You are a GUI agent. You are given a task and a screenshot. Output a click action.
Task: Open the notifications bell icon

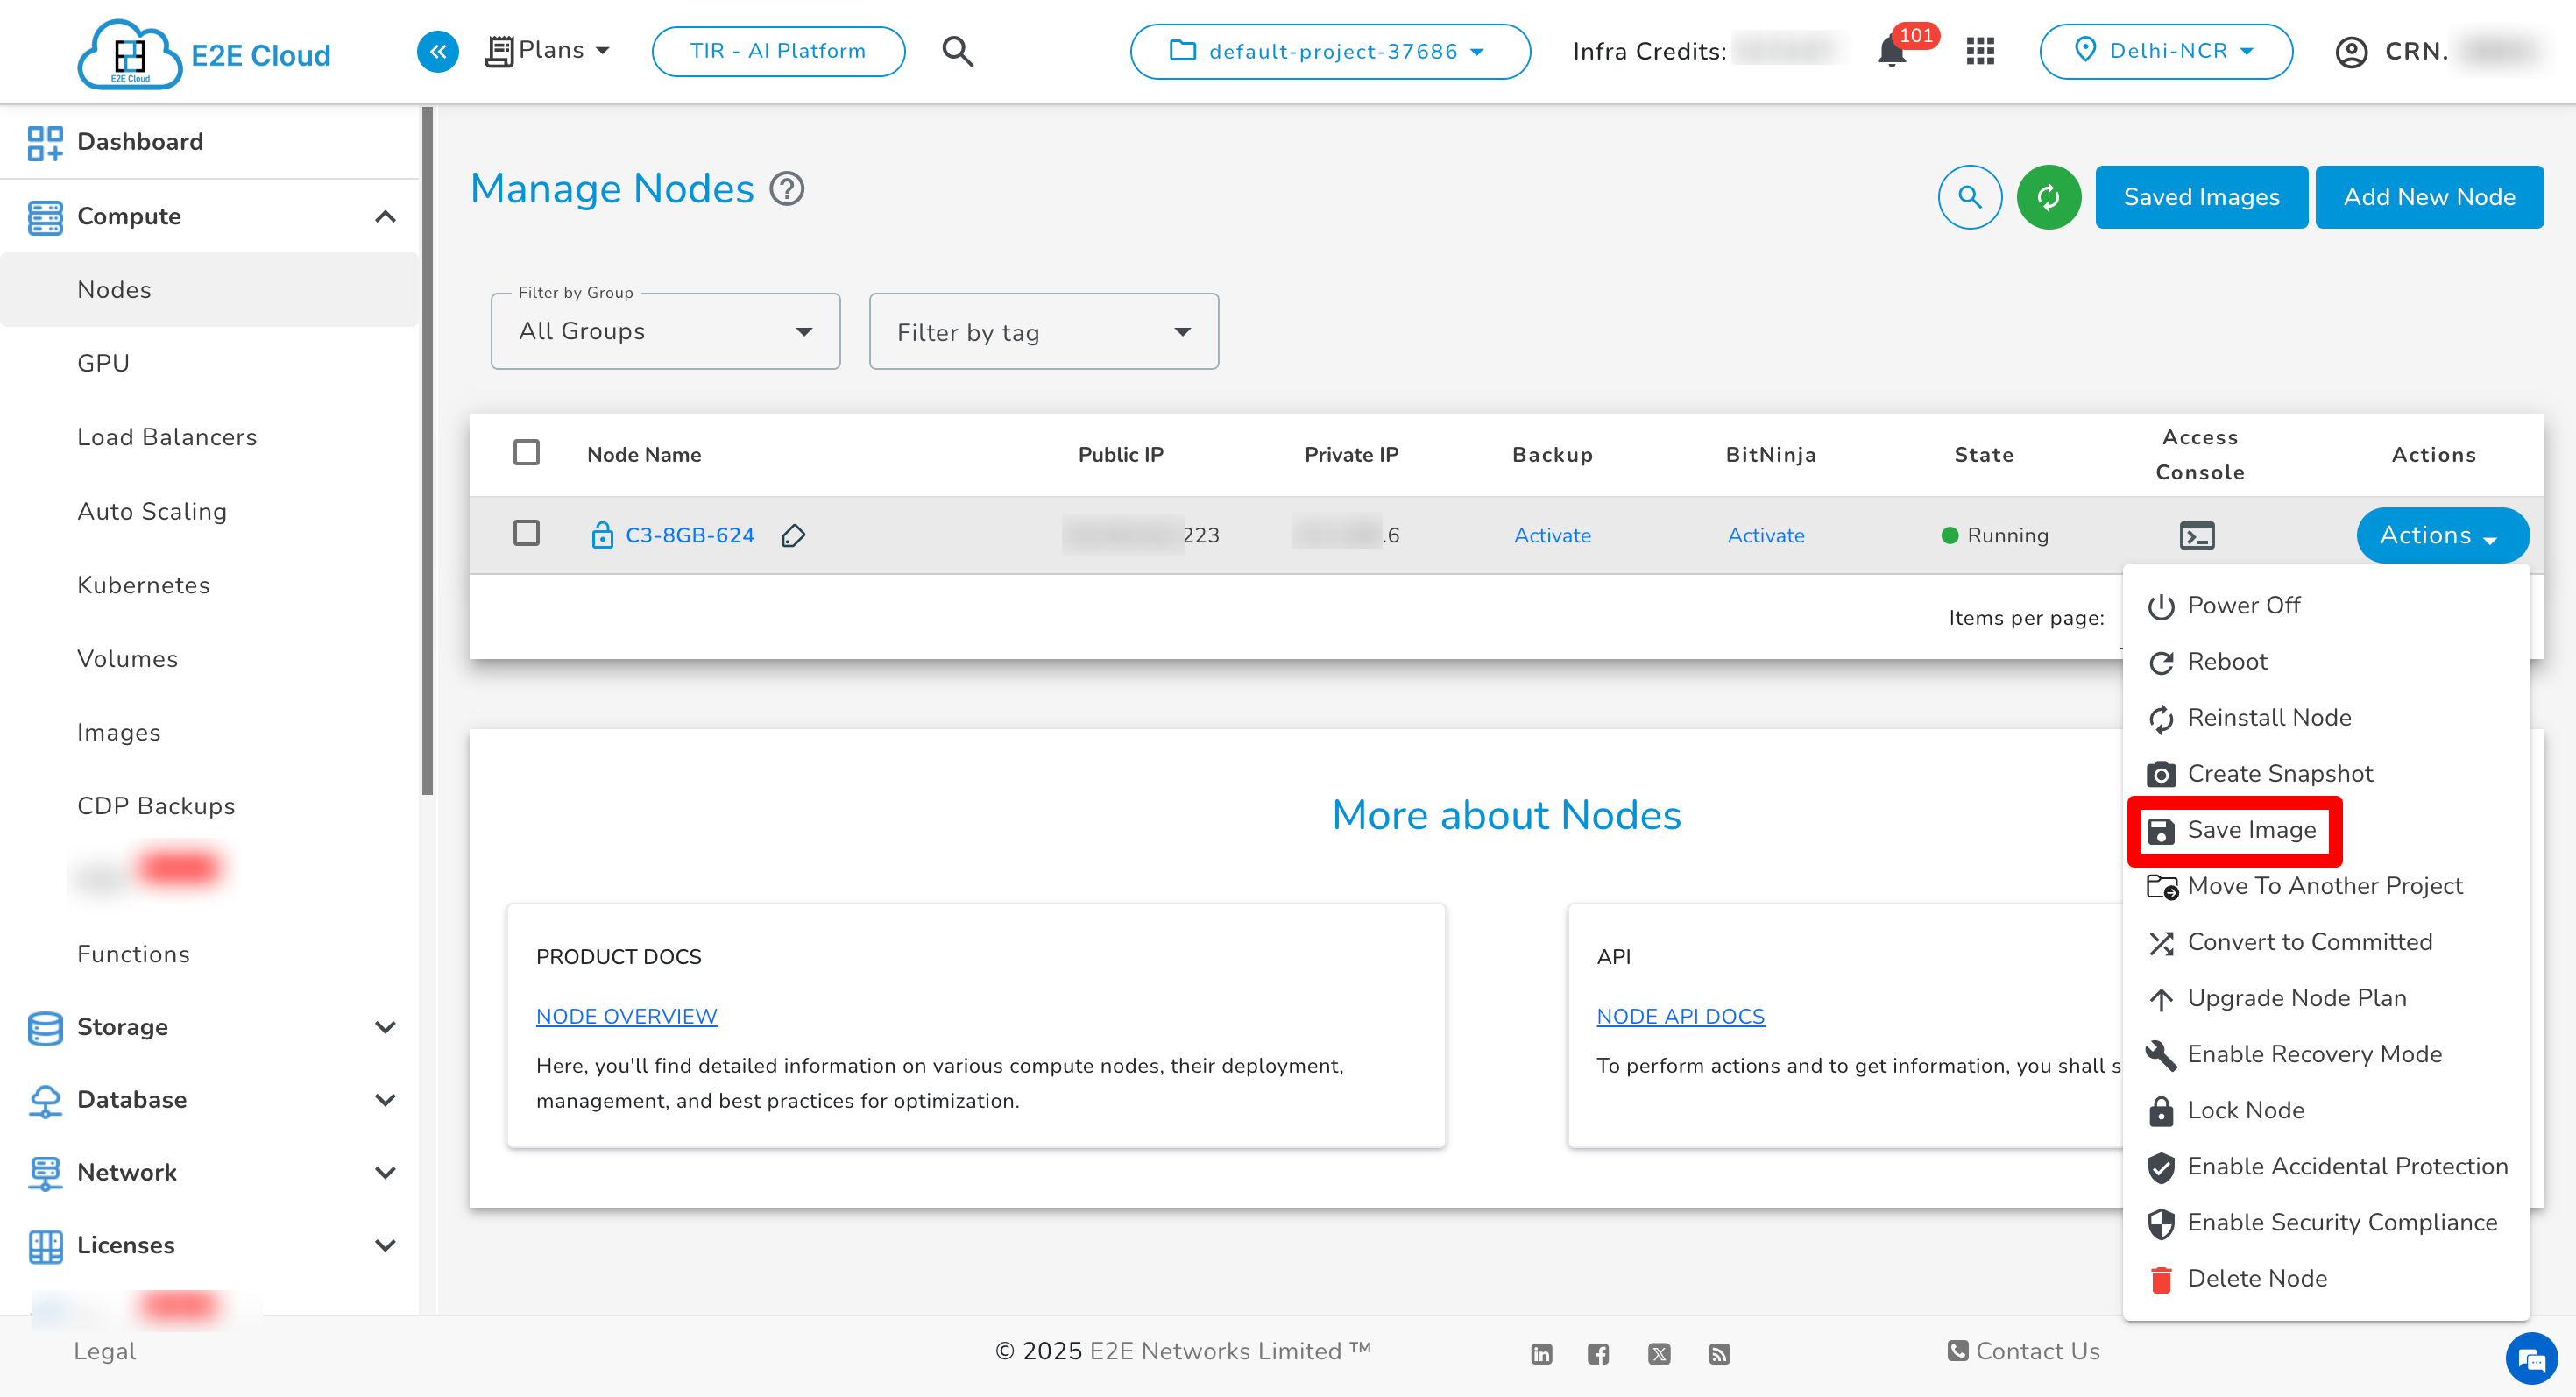tap(1890, 51)
